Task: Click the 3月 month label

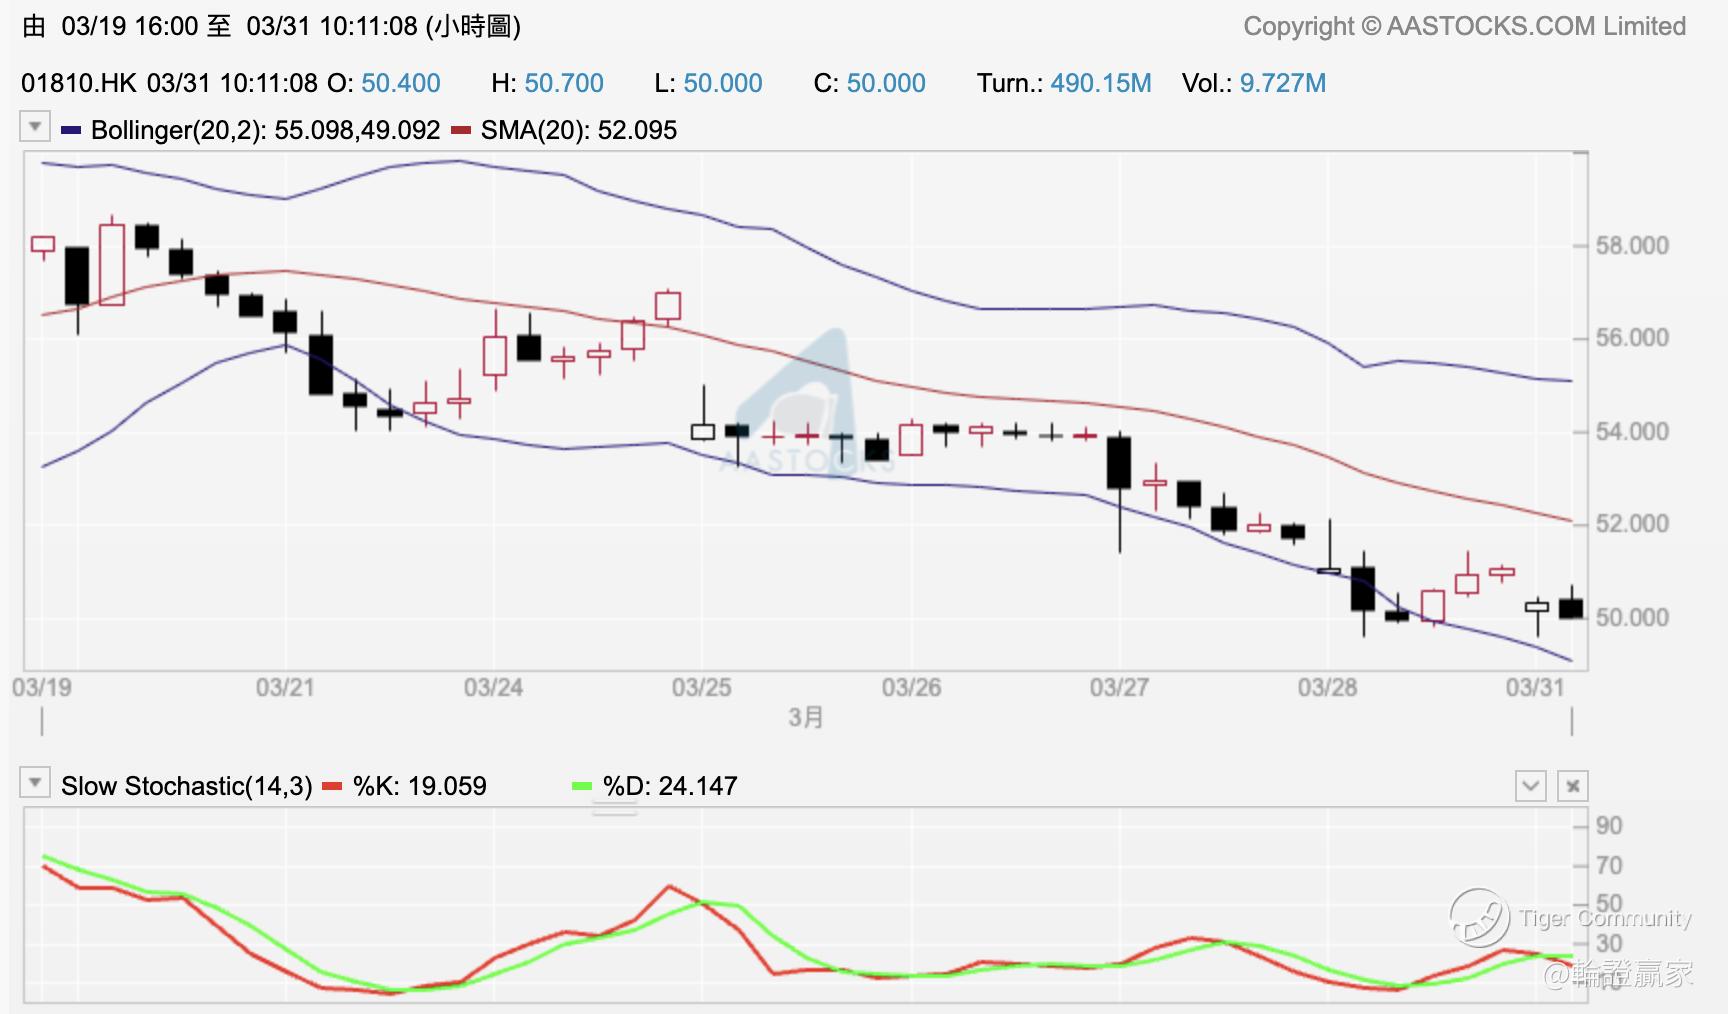Action: pos(806,718)
